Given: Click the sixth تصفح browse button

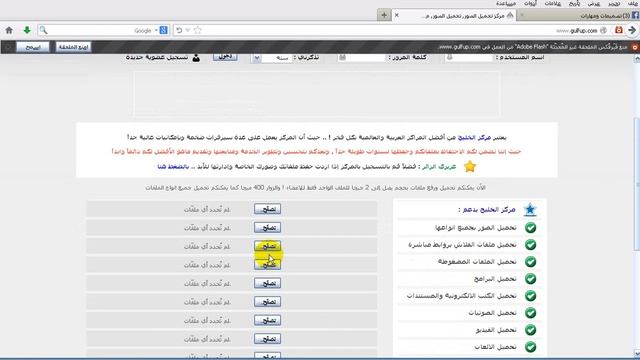Looking at the screenshot, I should [267, 302].
